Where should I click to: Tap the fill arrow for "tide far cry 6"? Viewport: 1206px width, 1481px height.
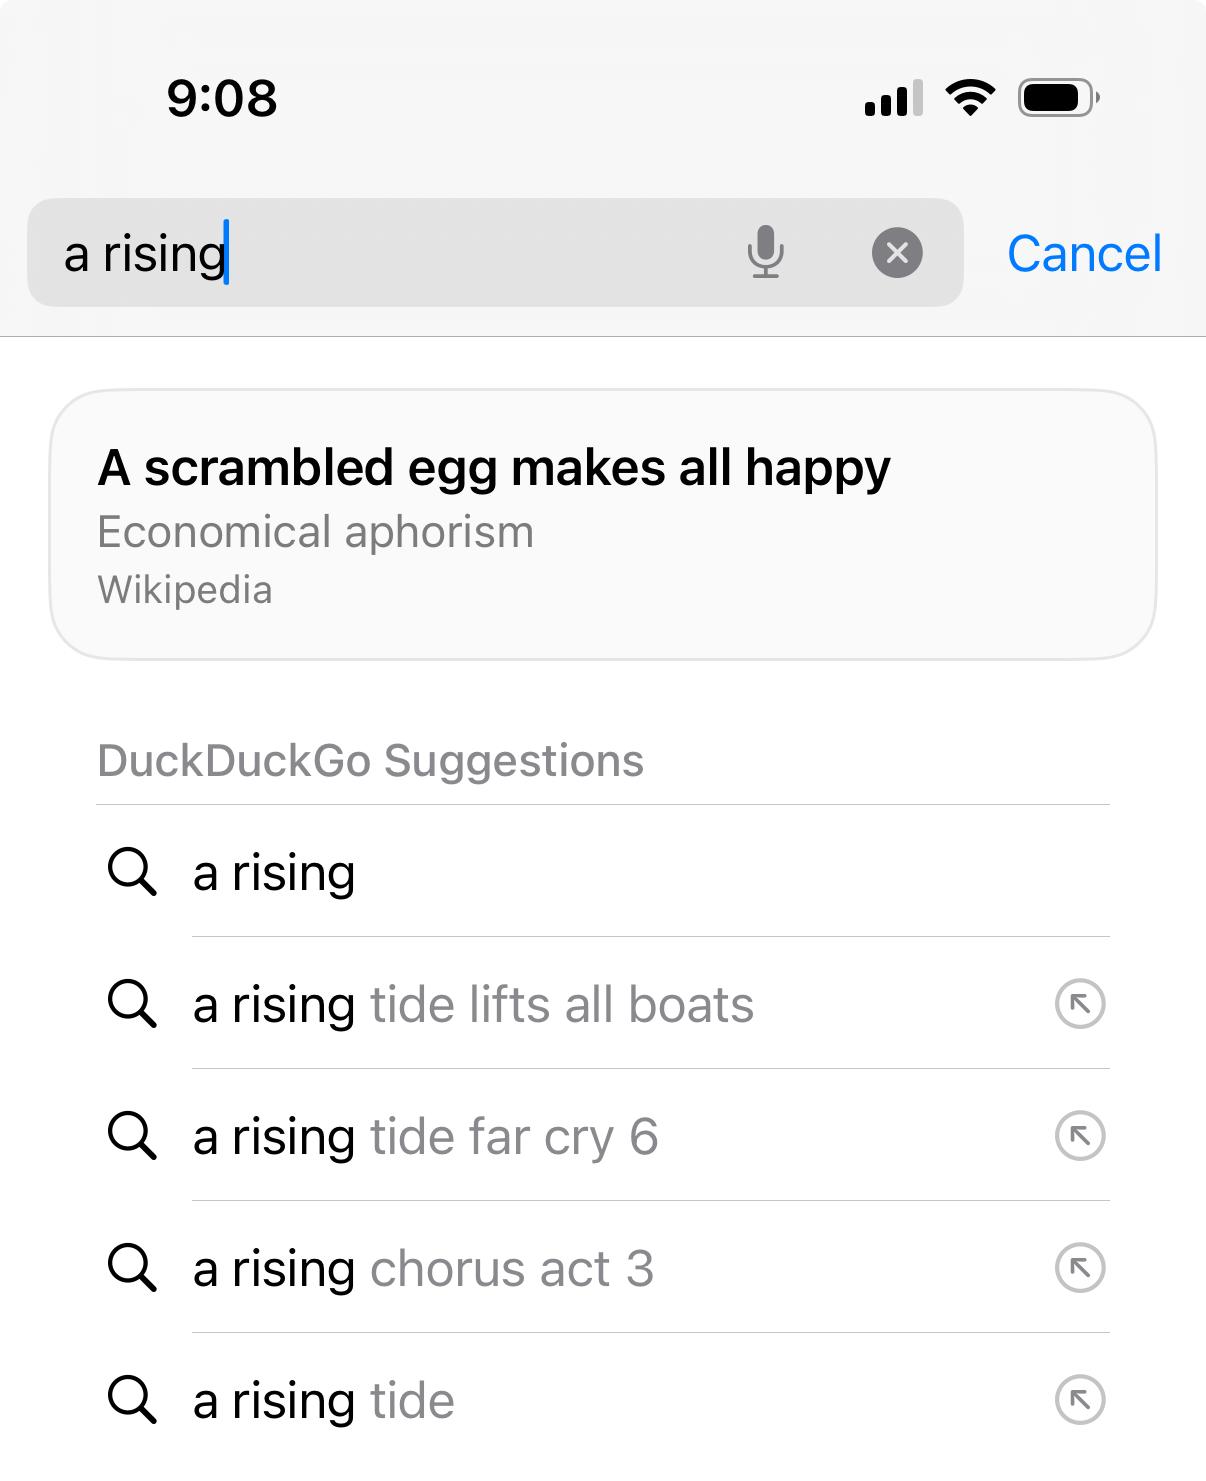pos(1080,1136)
